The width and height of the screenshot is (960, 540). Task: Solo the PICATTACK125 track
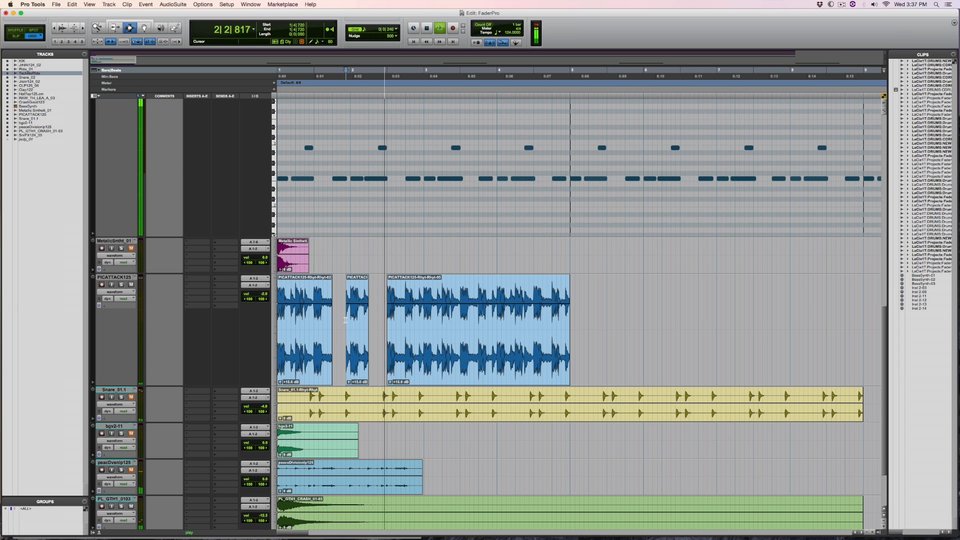click(x=121, y=284)
